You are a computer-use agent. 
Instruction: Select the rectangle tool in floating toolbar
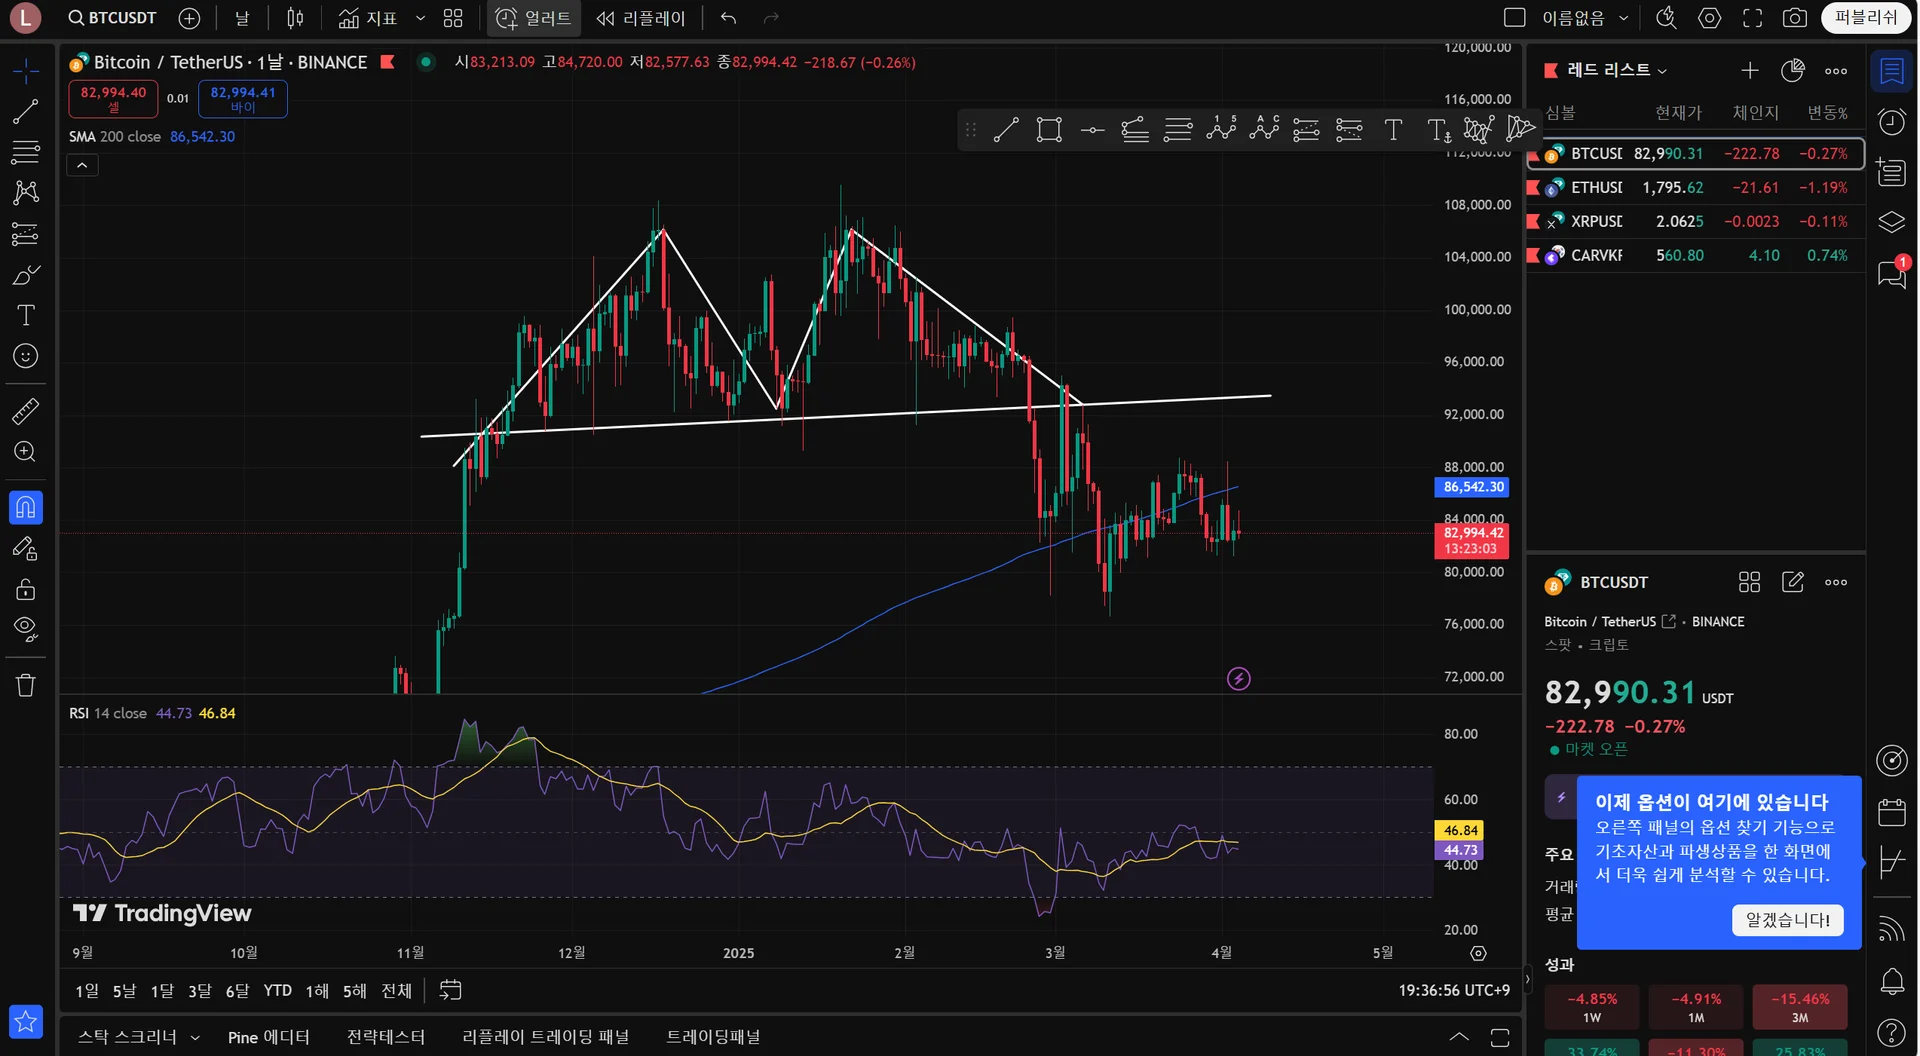click(1049, 130)
